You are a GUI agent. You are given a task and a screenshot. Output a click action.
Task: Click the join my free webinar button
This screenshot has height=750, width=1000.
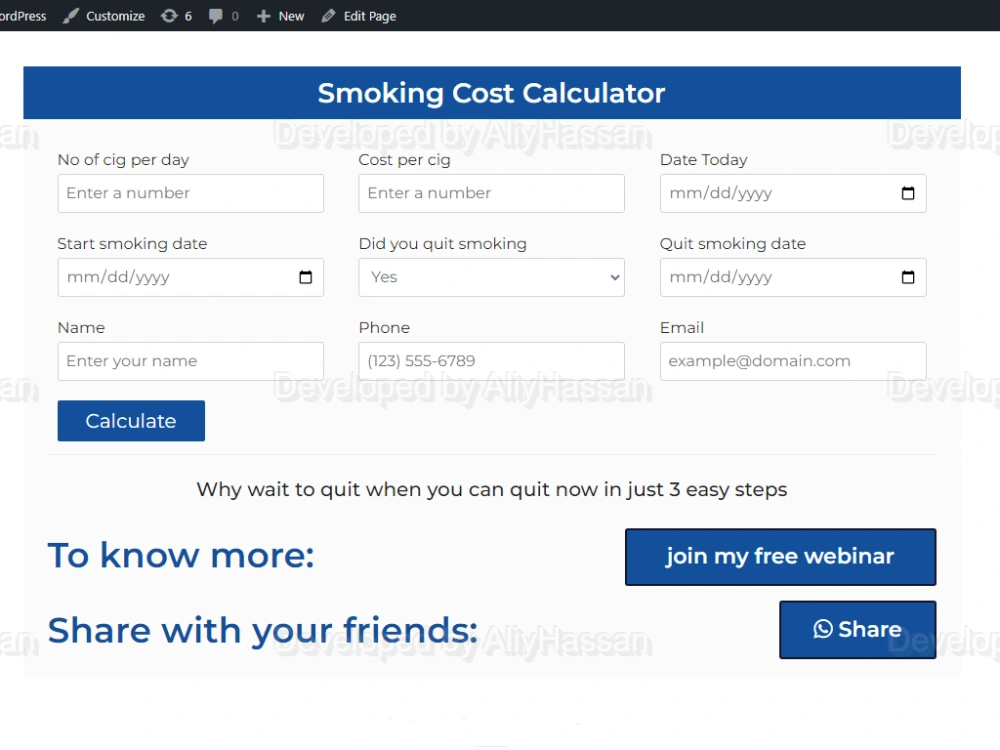point(780,557)
